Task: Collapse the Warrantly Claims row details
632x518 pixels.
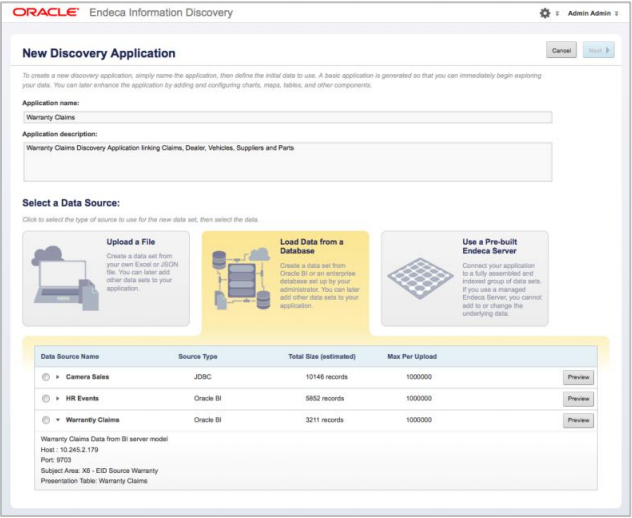Action: (x=58, y=420)
